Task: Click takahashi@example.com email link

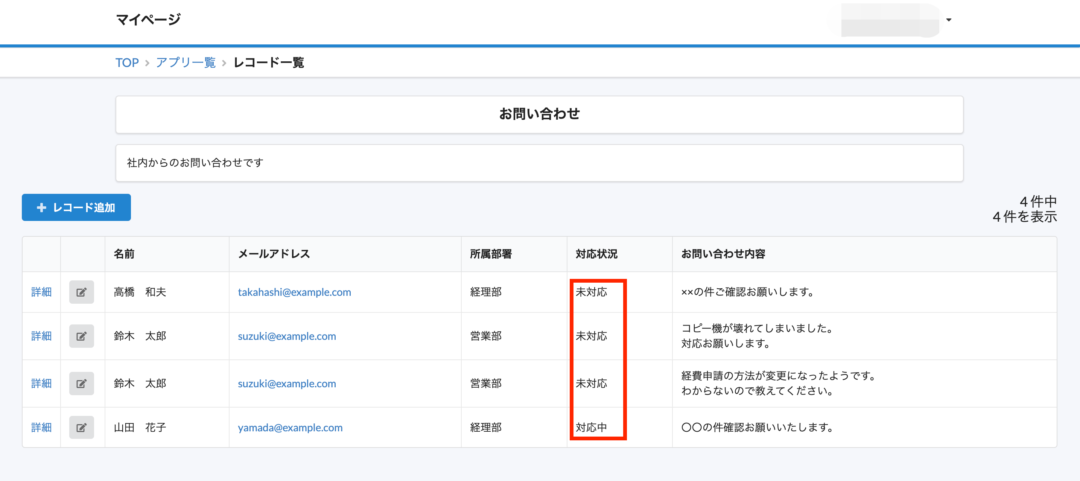Action: coord(294,293)
